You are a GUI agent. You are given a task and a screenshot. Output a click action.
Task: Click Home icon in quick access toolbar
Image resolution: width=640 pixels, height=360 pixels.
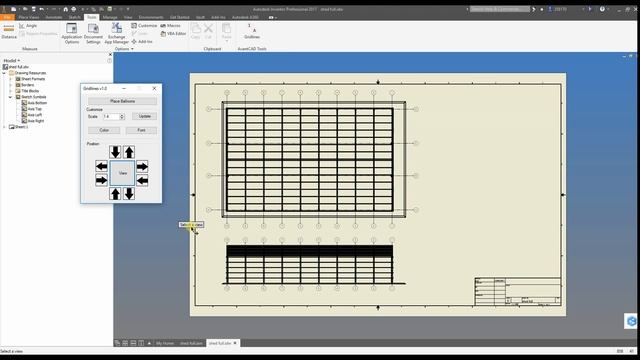coord(65,9)
